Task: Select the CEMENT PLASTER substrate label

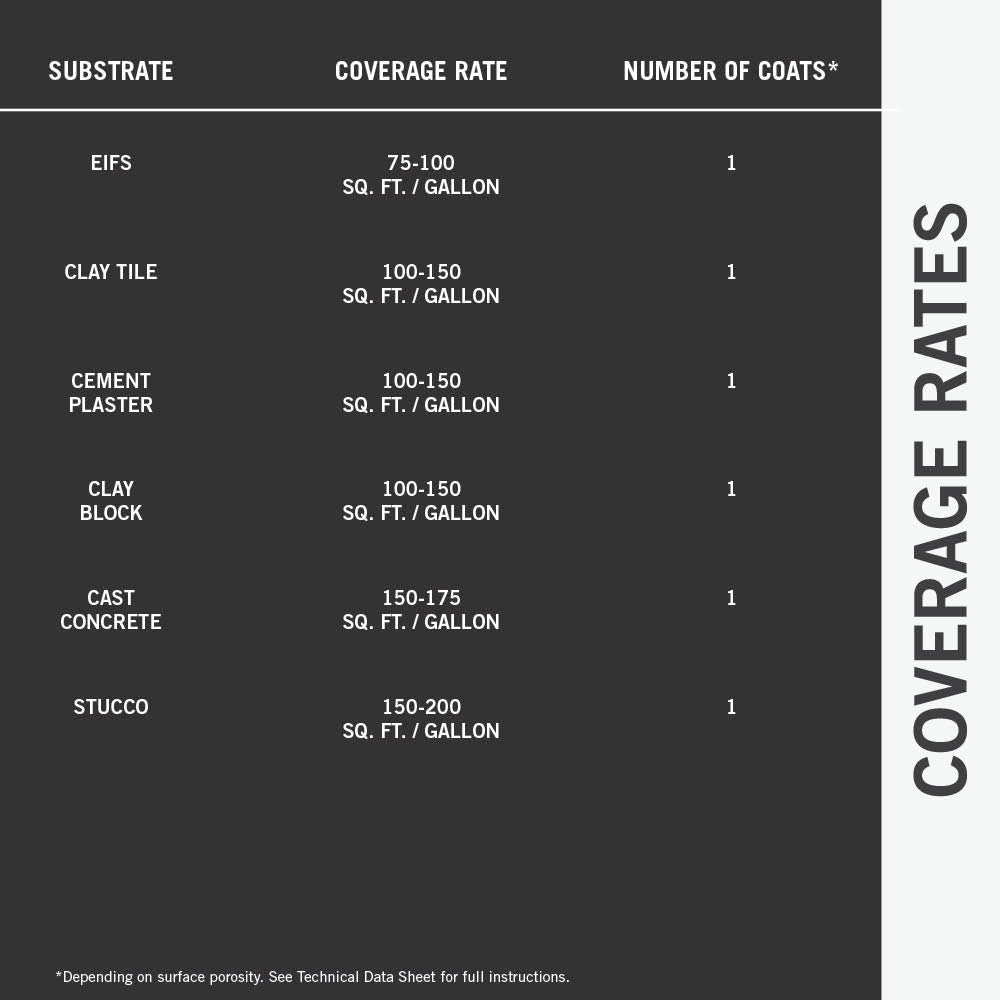Action: 111,393
